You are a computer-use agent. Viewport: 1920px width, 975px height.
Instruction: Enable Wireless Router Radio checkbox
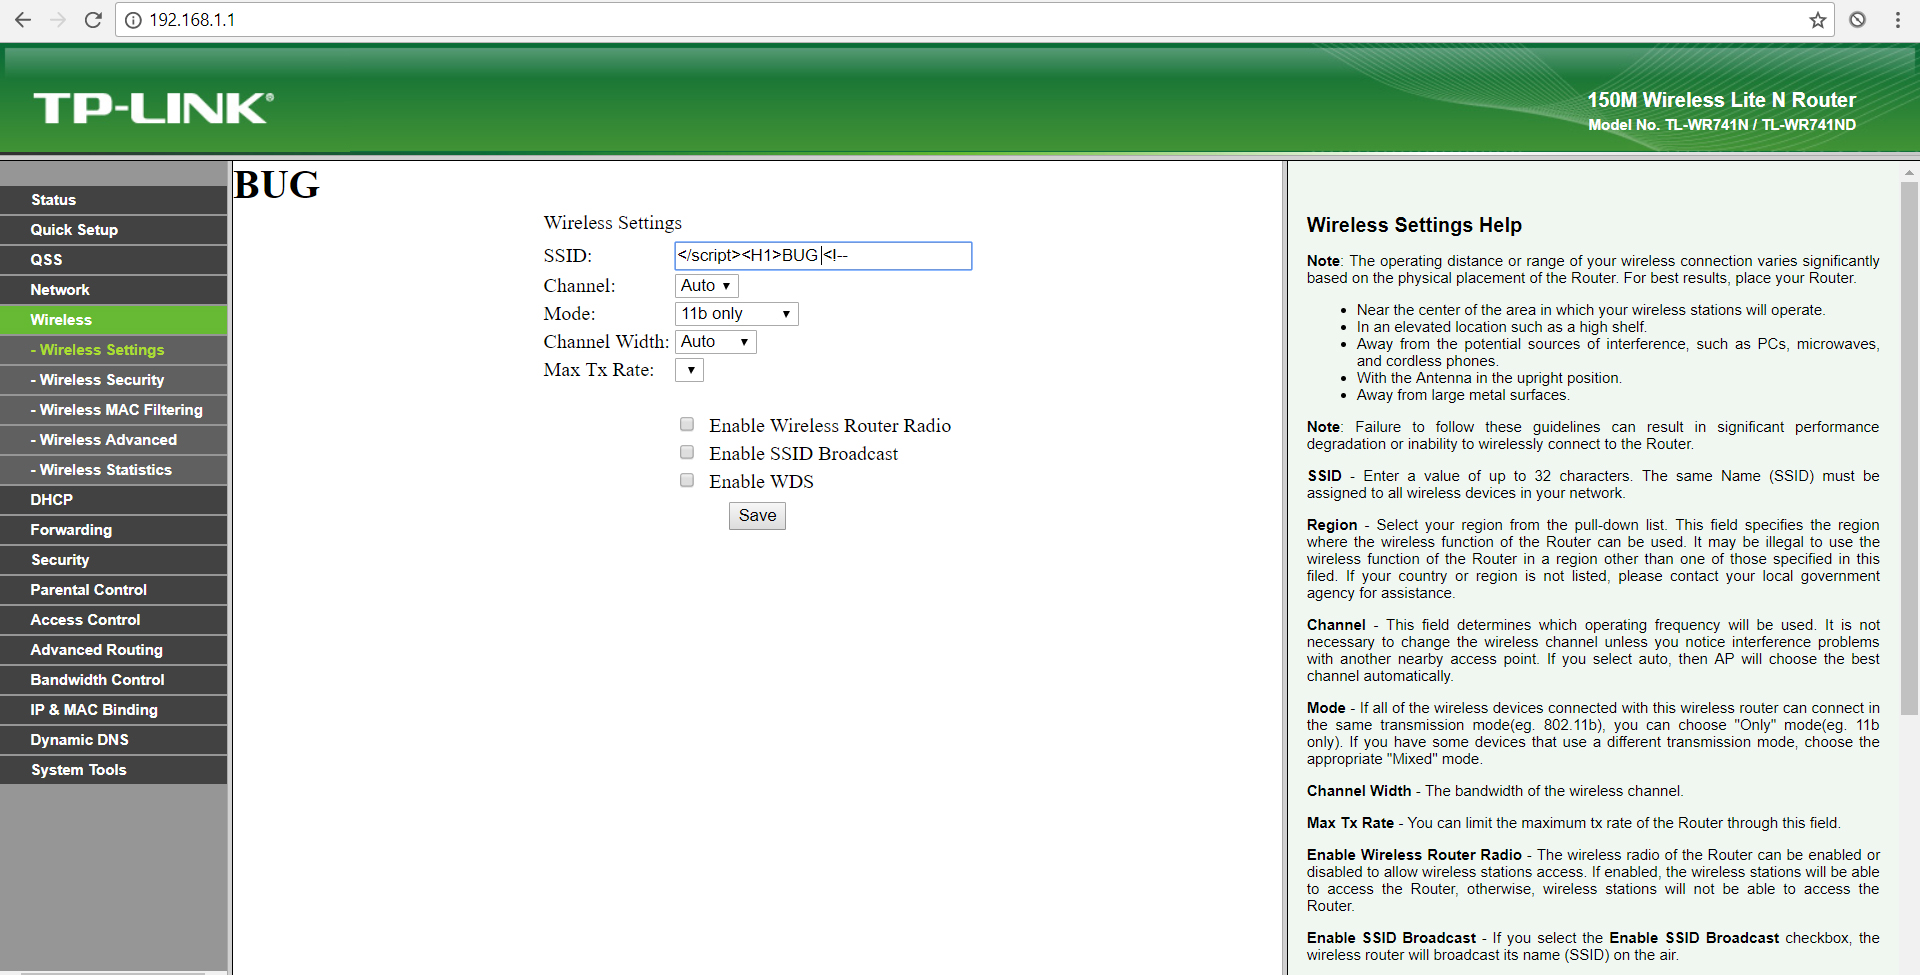point(687,424)
